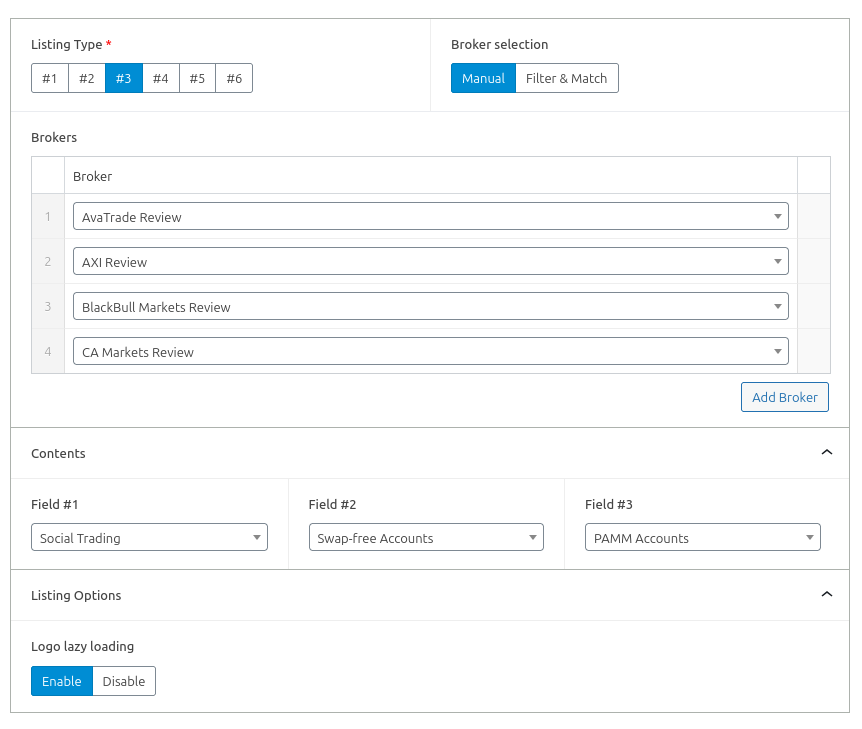Disable logo lazy loading

124,681
